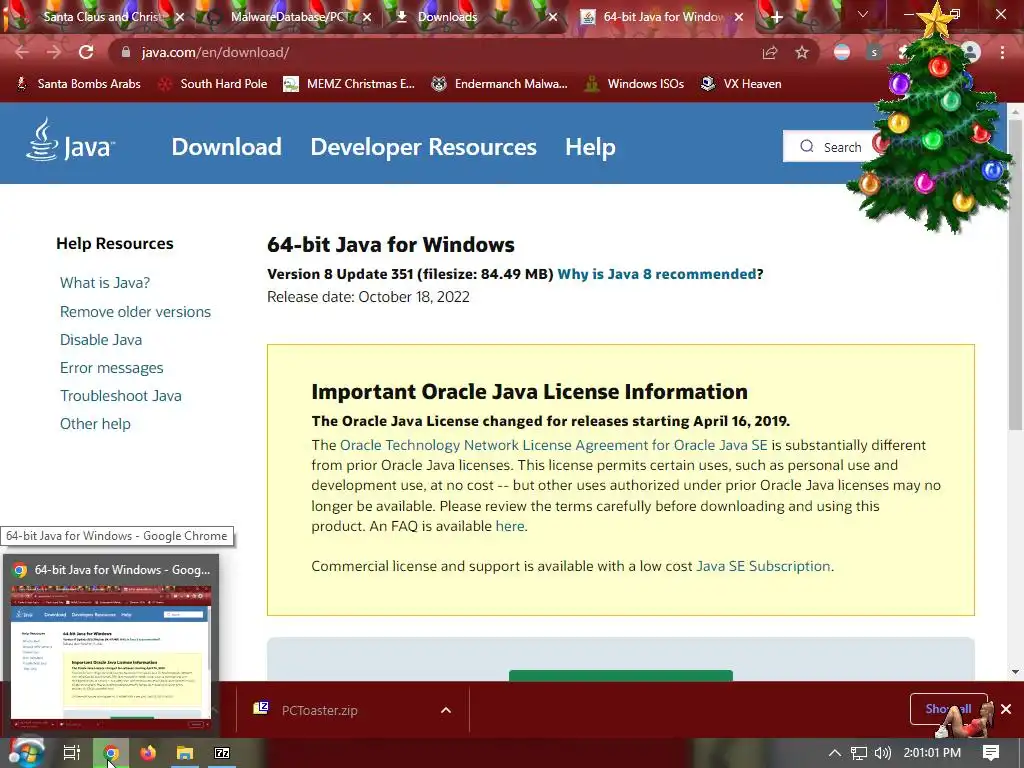
Task: Open Santa Bombs Arabs bookmark
Action: click(78, 84)
